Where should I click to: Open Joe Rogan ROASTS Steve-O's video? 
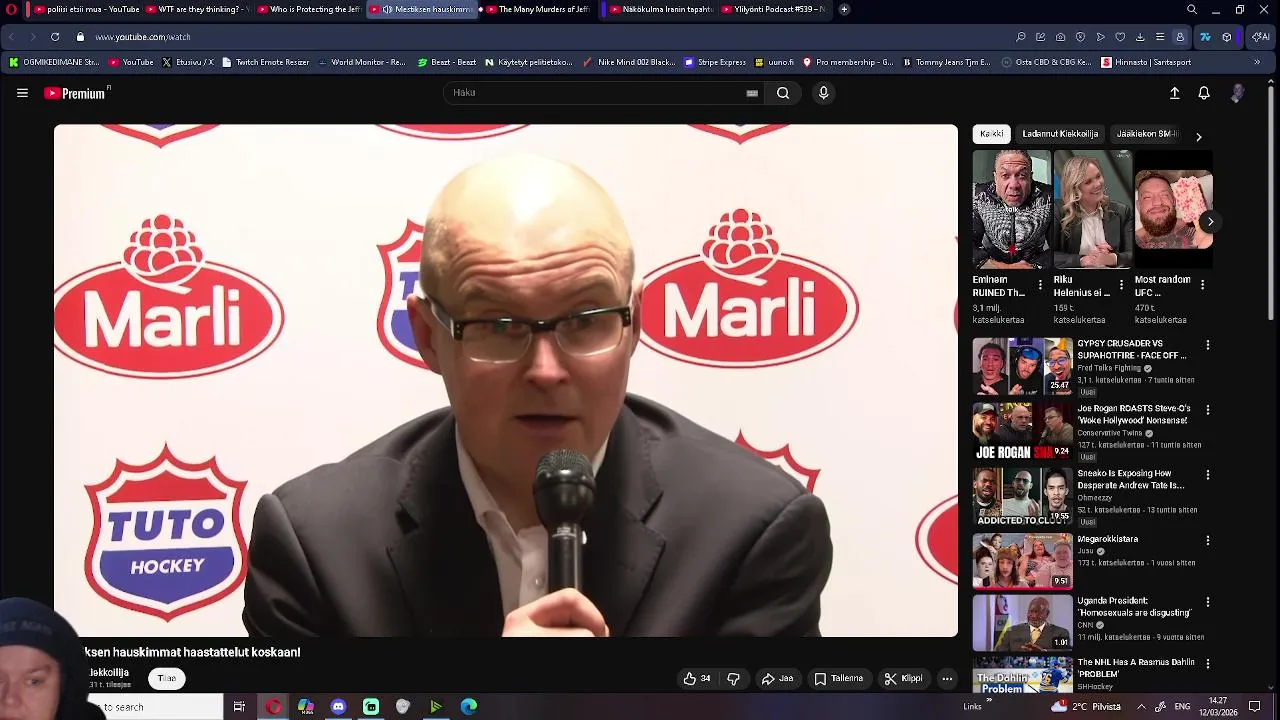click(1133, 414)
